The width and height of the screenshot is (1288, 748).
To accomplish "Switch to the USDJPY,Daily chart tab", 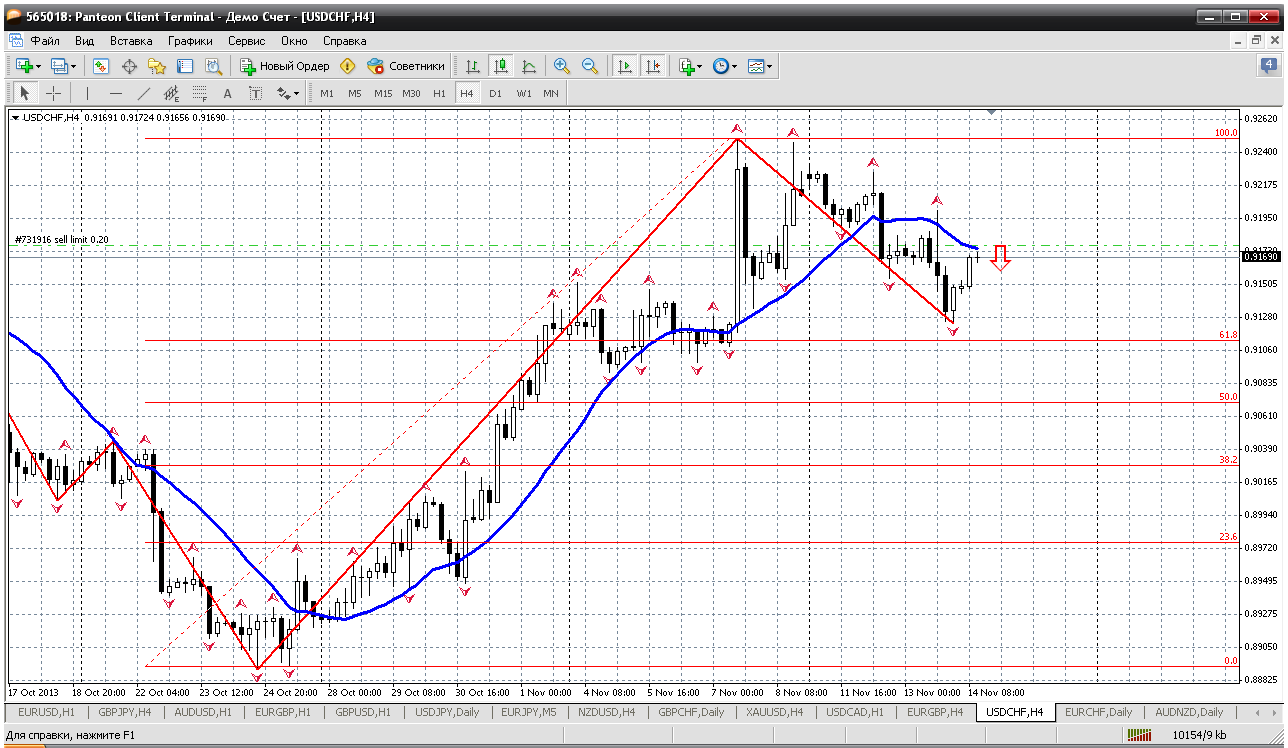I will (x=446, y=712).
